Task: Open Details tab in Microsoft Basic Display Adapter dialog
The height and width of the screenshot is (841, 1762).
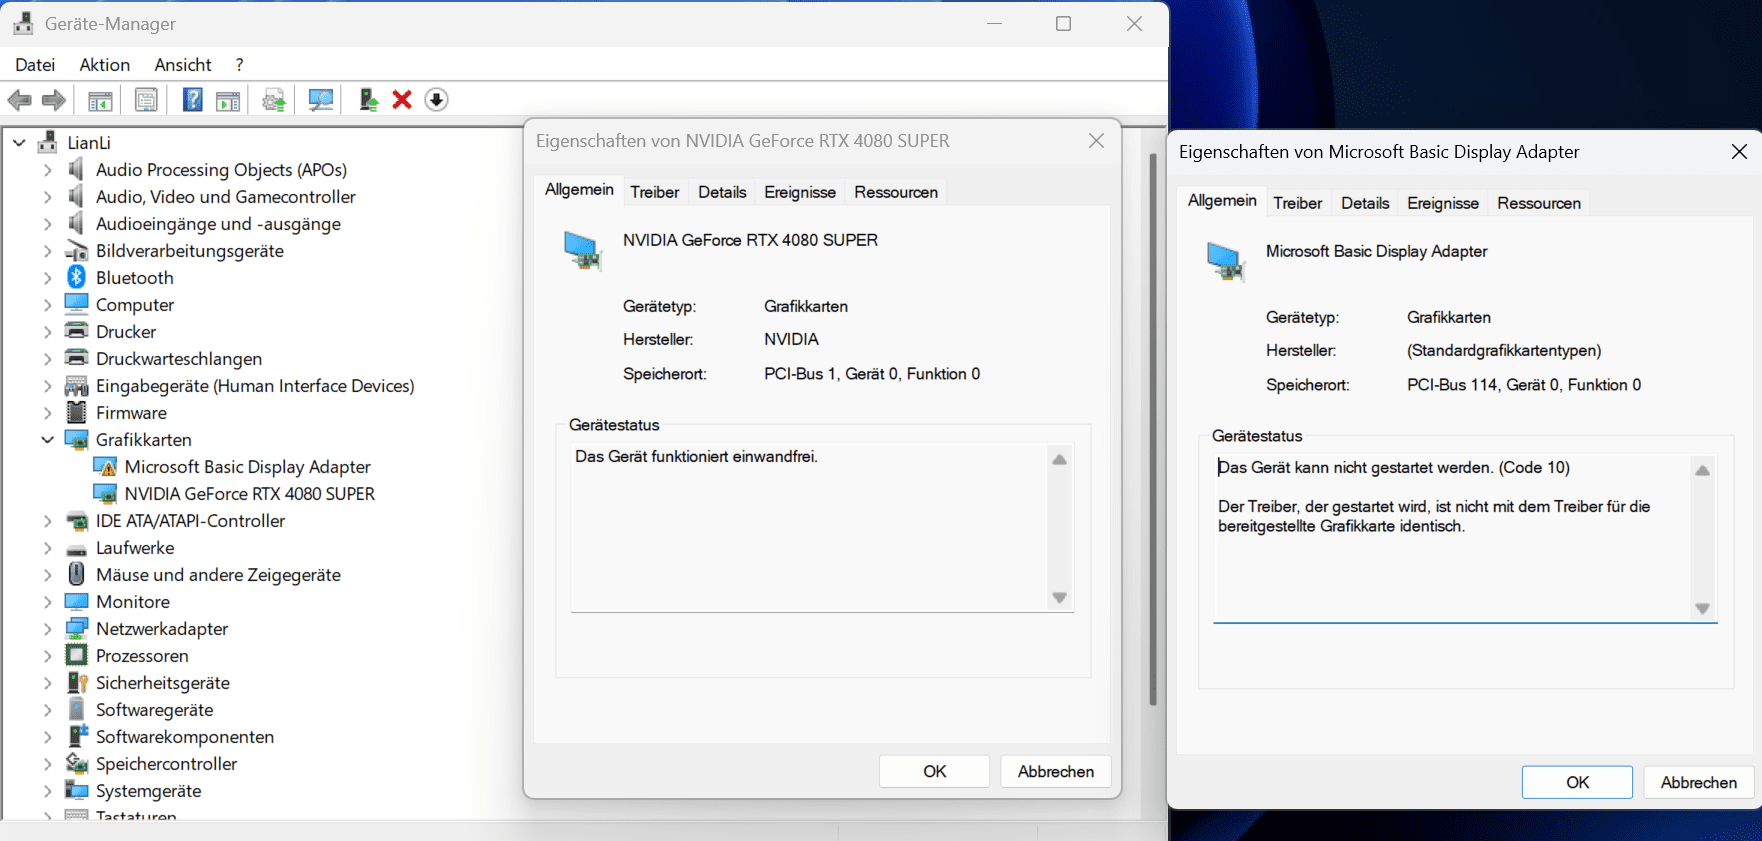Action: (1365, 203)
